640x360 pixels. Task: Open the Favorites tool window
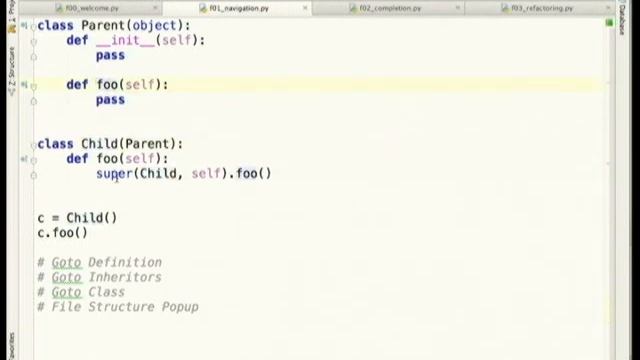(12, 346)
